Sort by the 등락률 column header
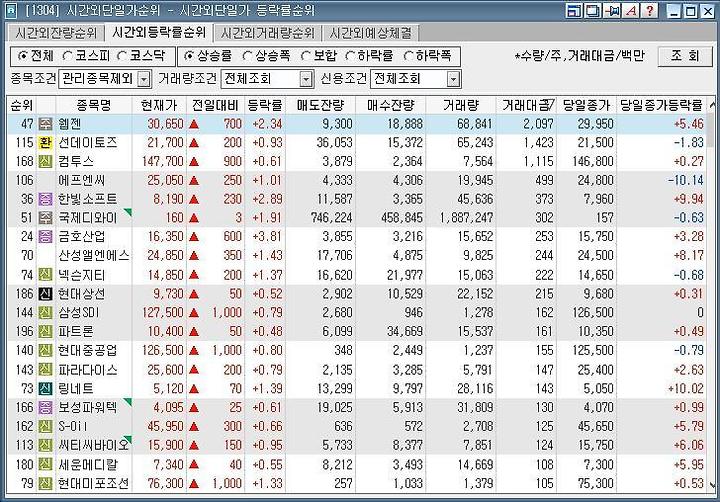The height and width of the screenshot is (502, 720). 265,106
